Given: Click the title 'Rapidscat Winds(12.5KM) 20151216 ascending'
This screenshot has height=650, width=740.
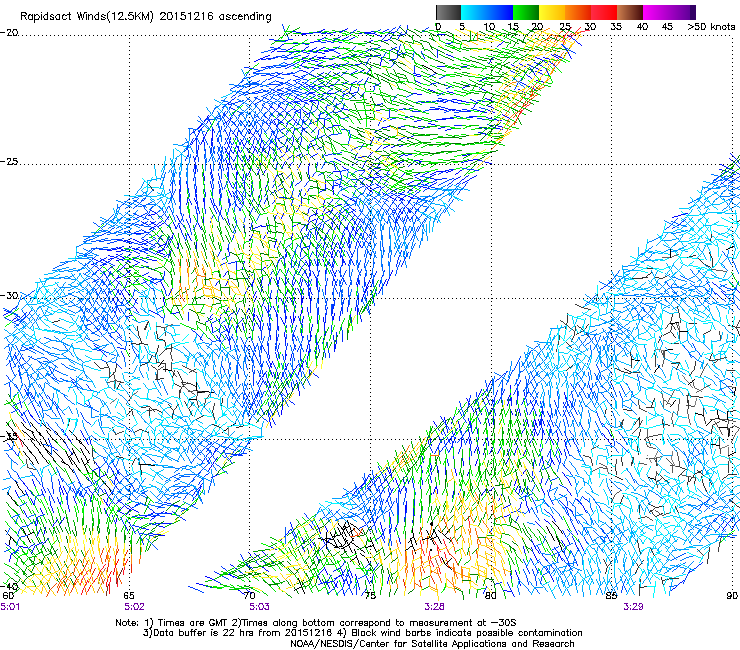Looking at the screenshot, I should pos(146,17).
